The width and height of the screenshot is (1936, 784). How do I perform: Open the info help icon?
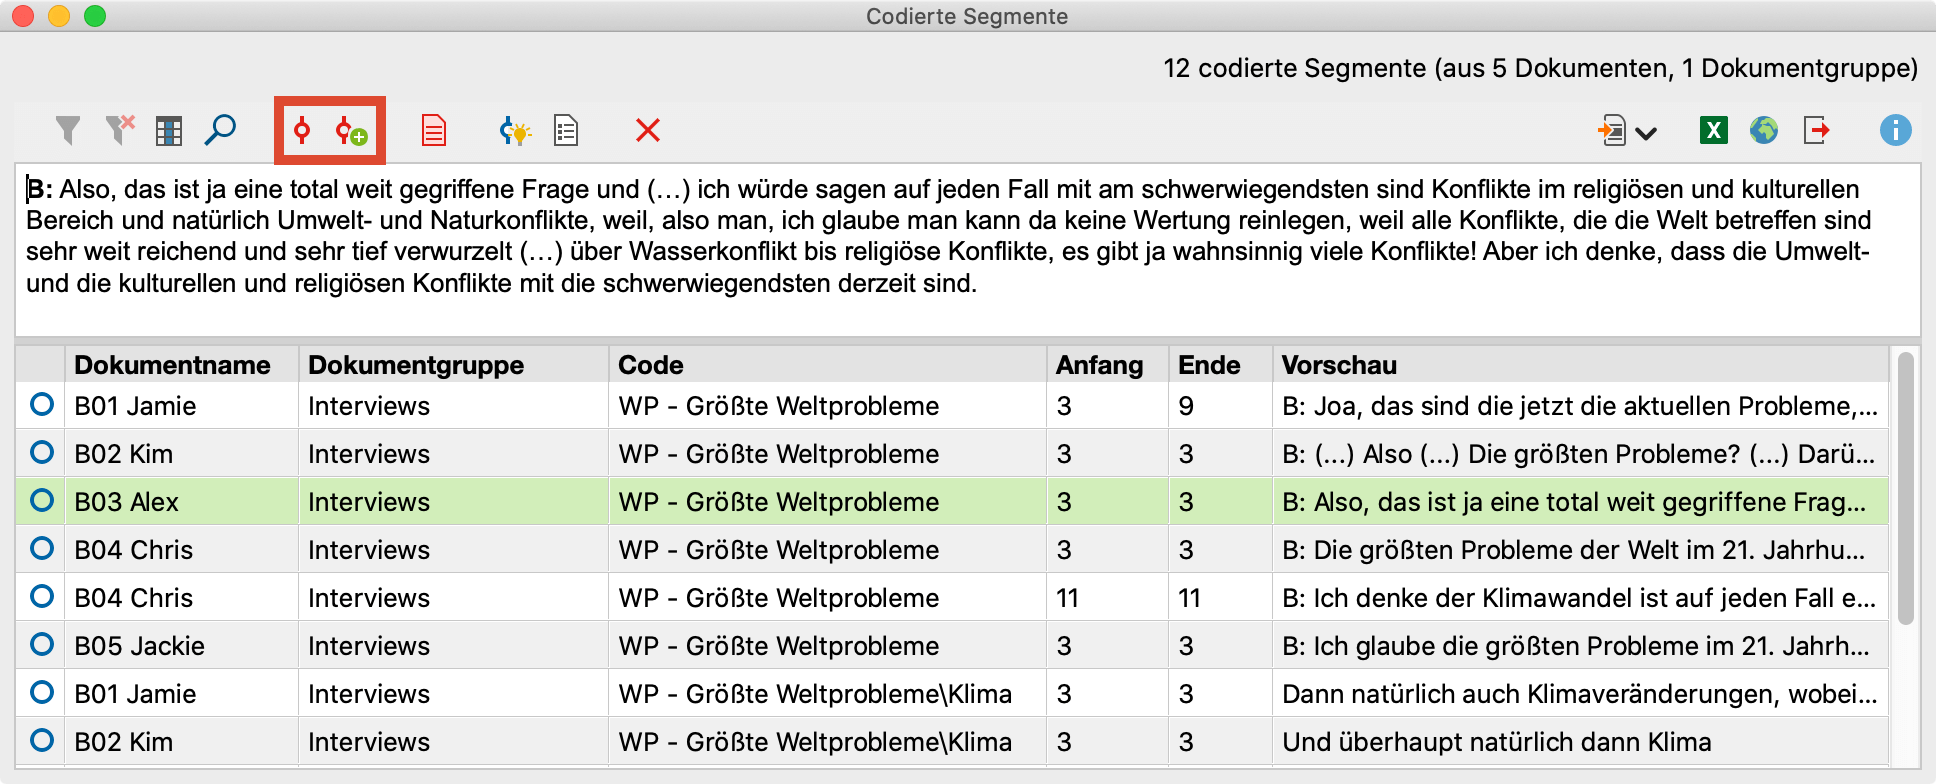(1897, 130)
